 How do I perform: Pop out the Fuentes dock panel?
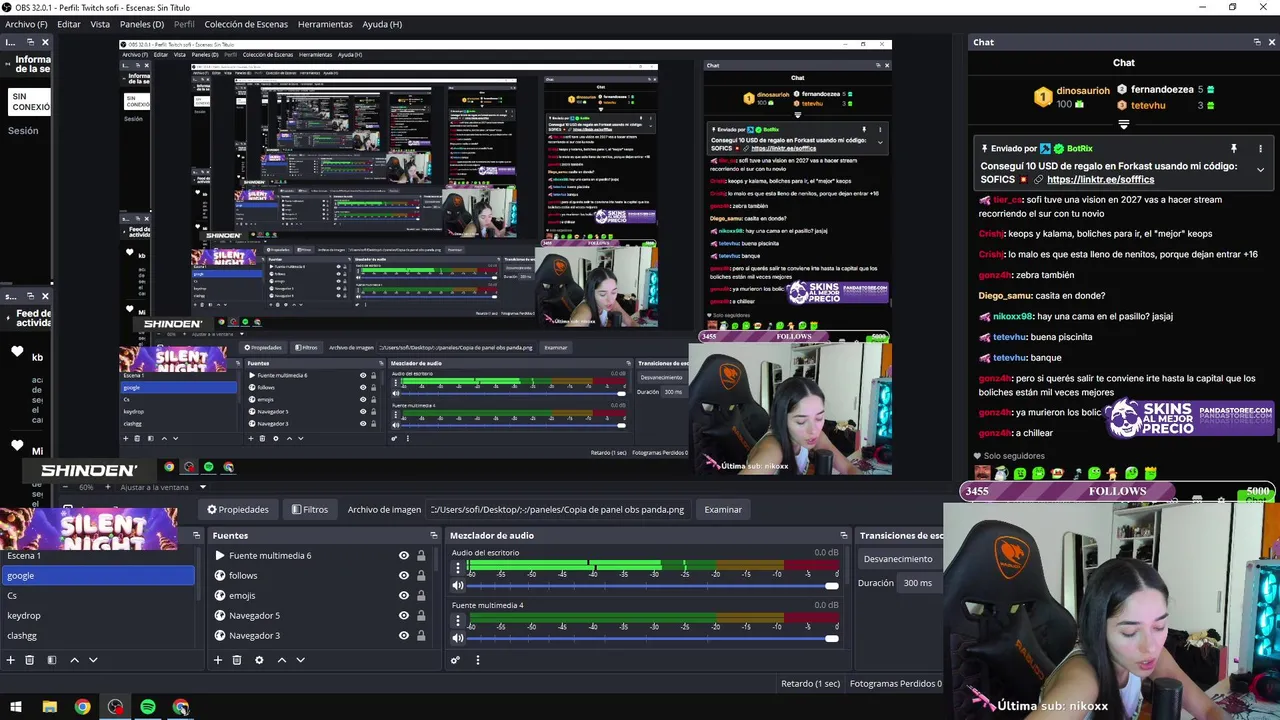pyautogui.click(x=433, y=536)
